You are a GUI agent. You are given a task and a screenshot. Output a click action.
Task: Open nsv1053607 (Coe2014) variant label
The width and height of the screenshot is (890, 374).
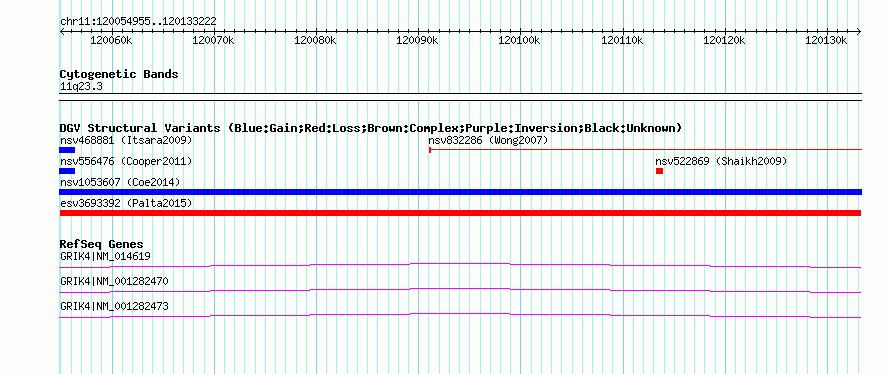click(120, 183)
